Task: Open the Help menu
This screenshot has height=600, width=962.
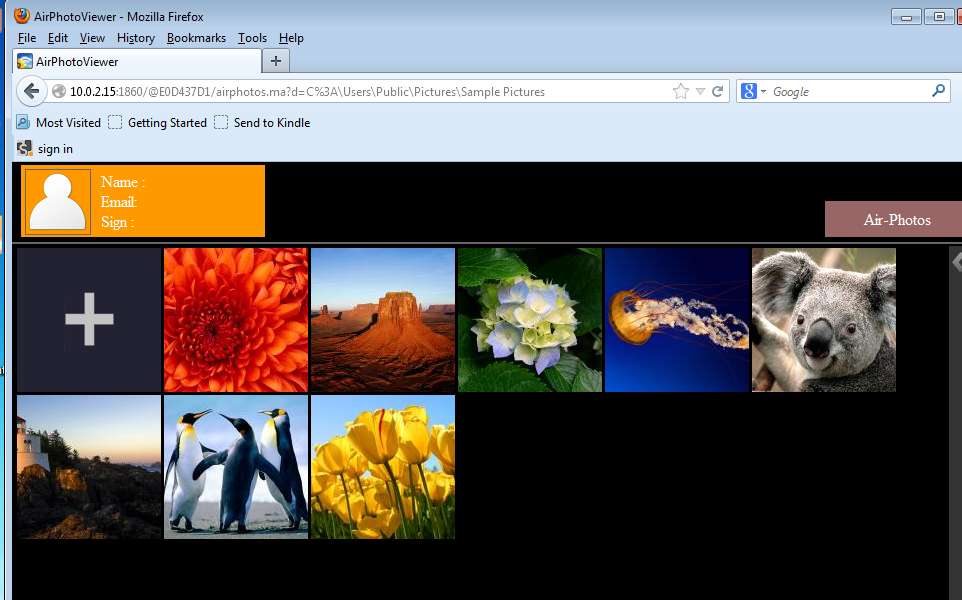Action: 291,38
